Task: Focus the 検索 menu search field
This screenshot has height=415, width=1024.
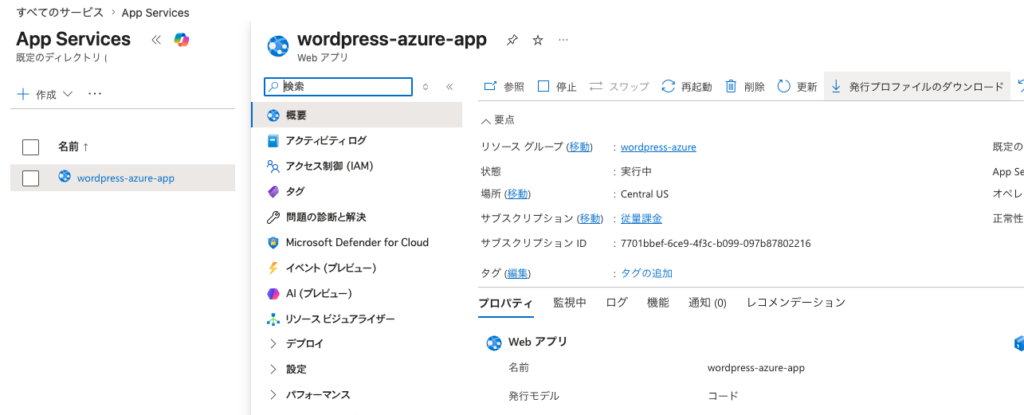Action: click(x=338, y=87)
